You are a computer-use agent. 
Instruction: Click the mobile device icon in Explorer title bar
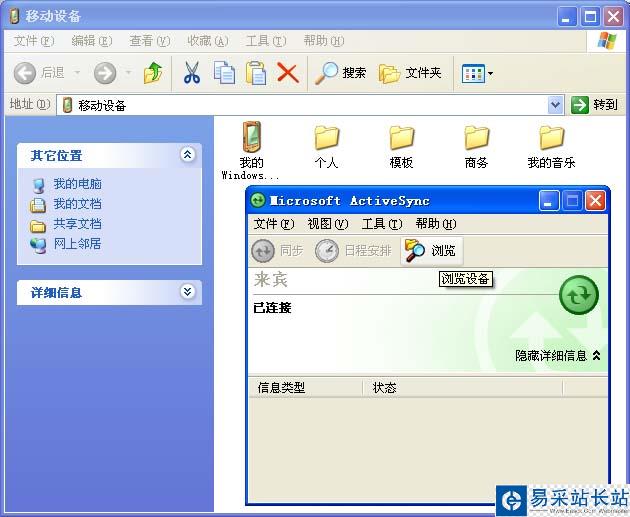(14, 16)
